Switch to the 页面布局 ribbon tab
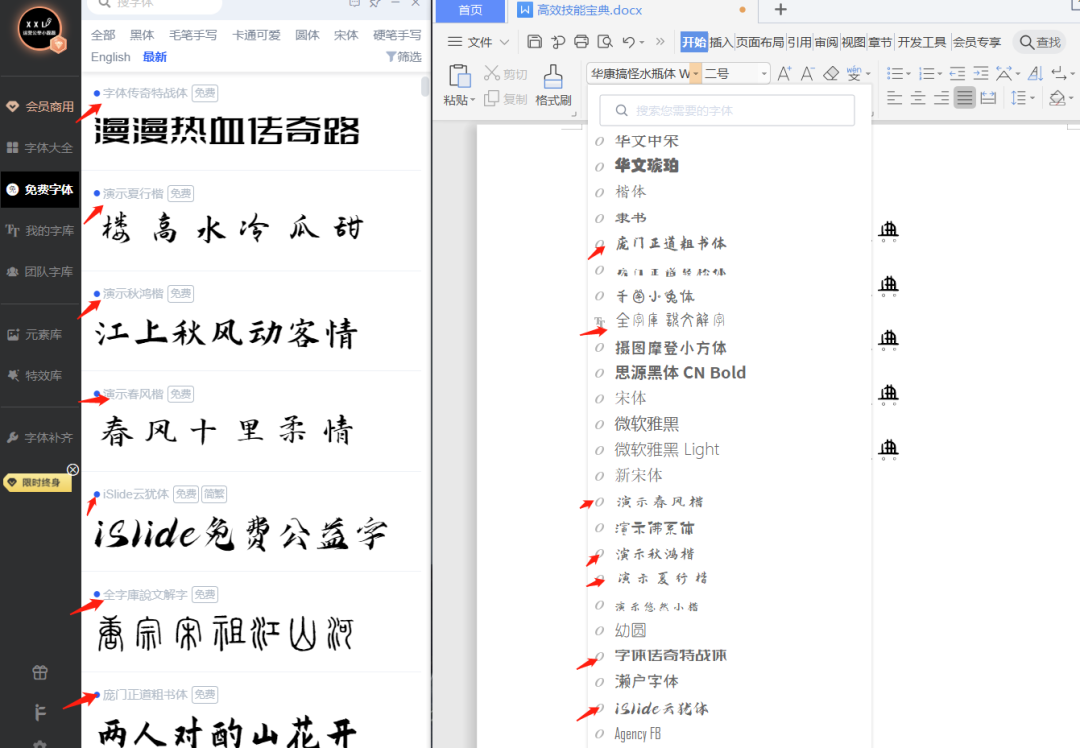1080x748 pixels. [x=760, y=42]
